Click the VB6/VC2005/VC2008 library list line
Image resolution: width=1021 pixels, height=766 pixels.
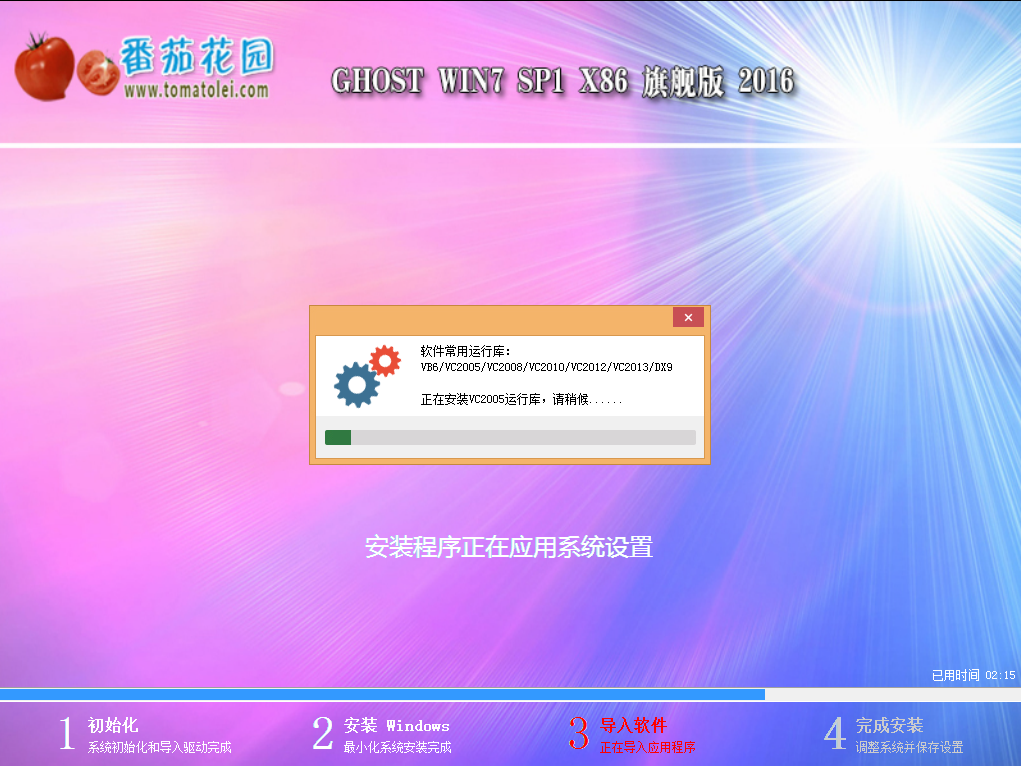[x=546, y=367]
